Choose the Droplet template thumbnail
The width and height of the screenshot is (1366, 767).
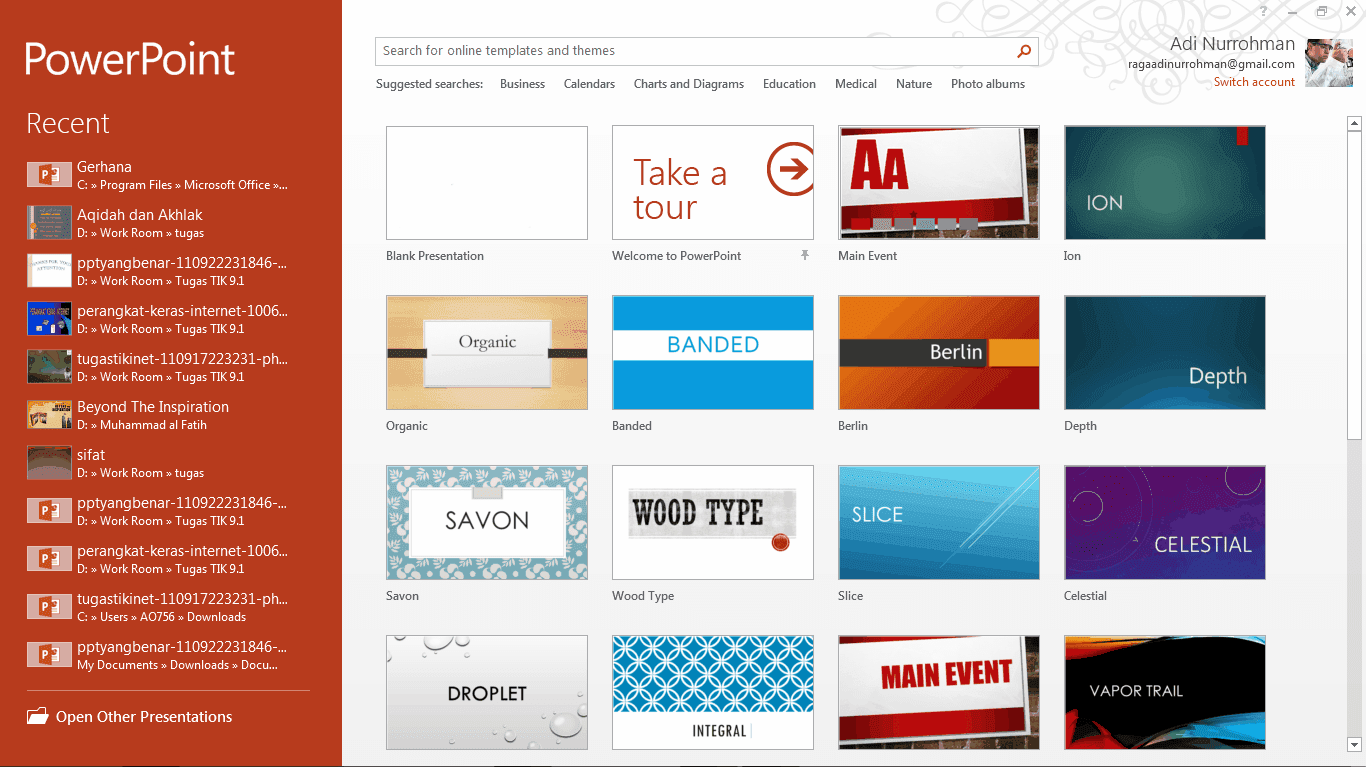click(x=487, y=693)
